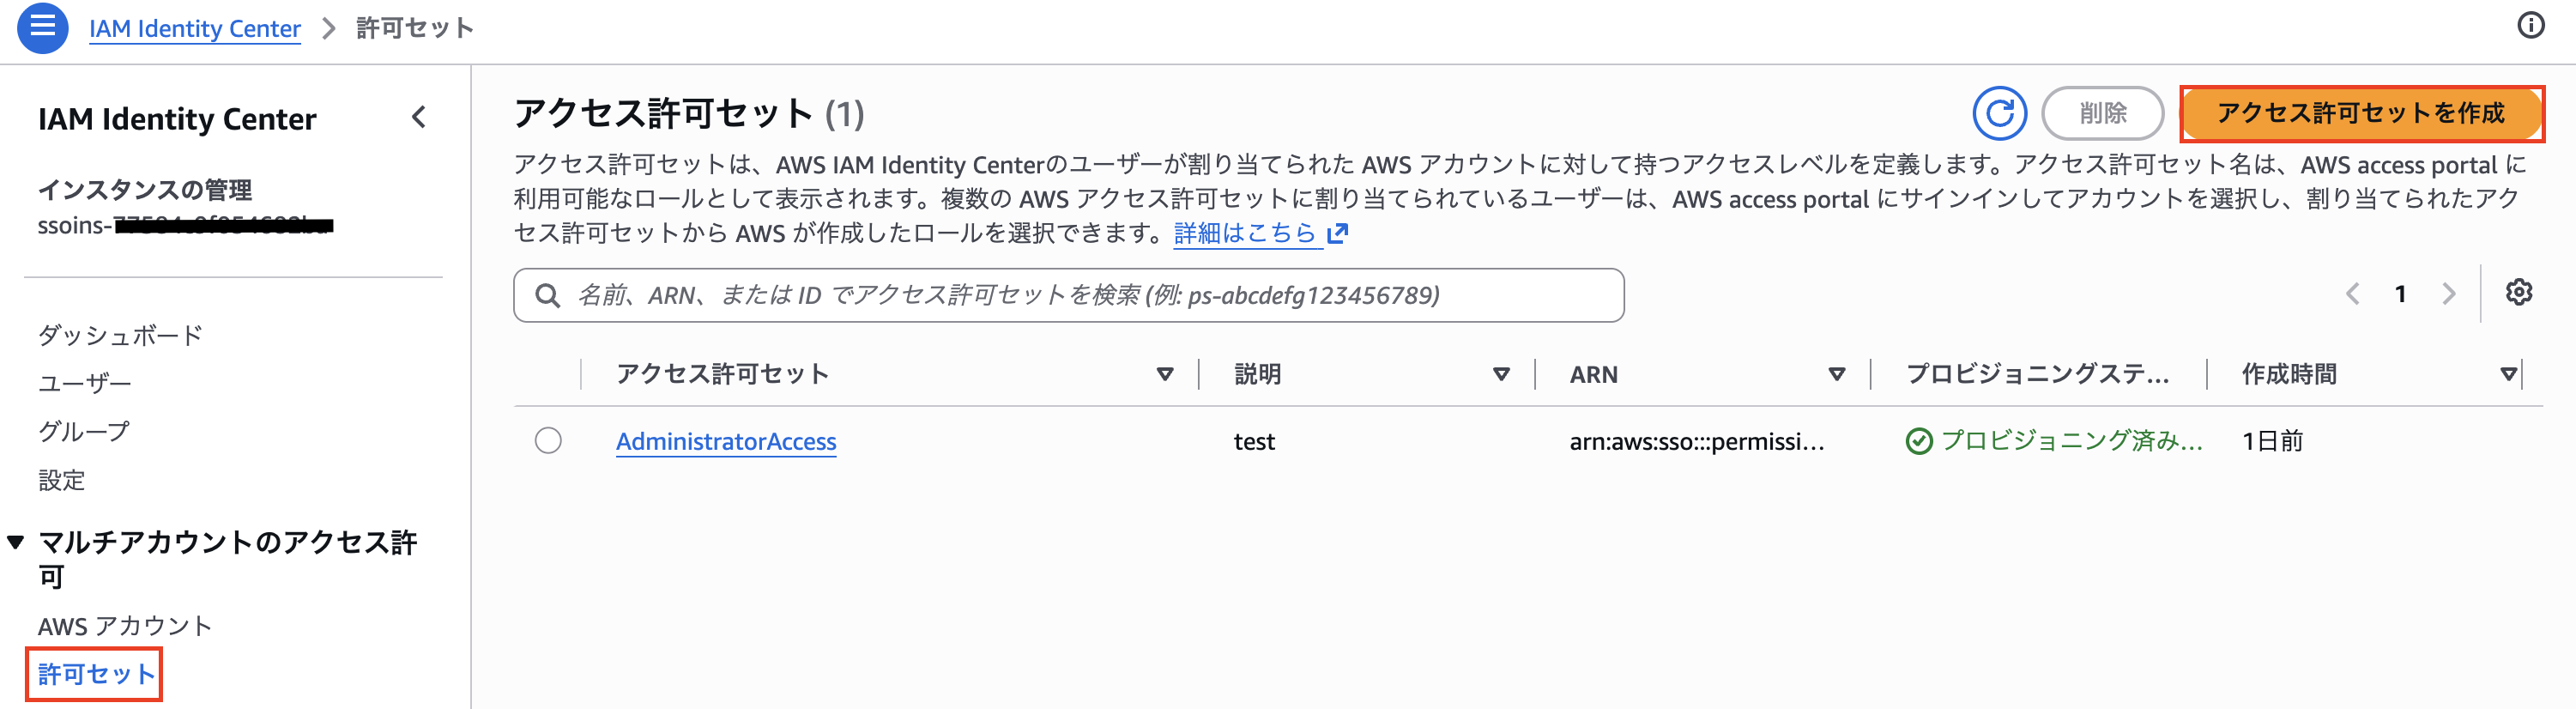Click the external link icon after 詳細はこちら

click(x=1338, y=233)
